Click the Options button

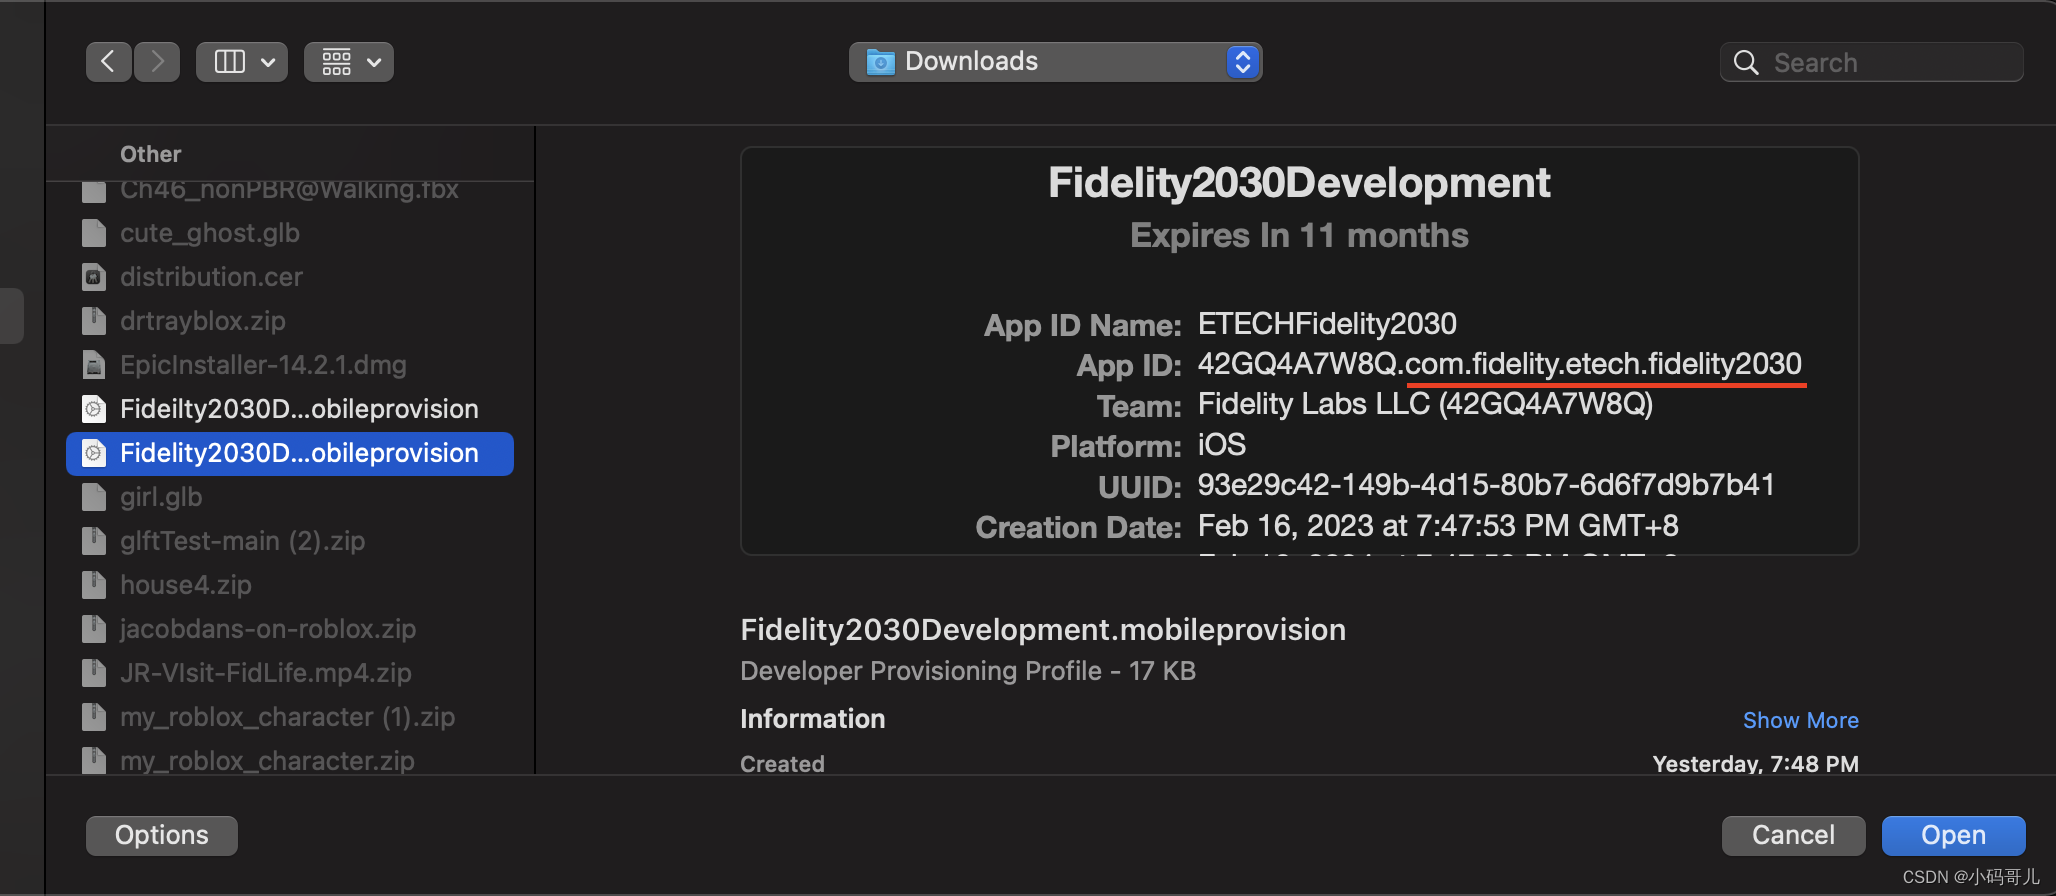pos(162,835)
